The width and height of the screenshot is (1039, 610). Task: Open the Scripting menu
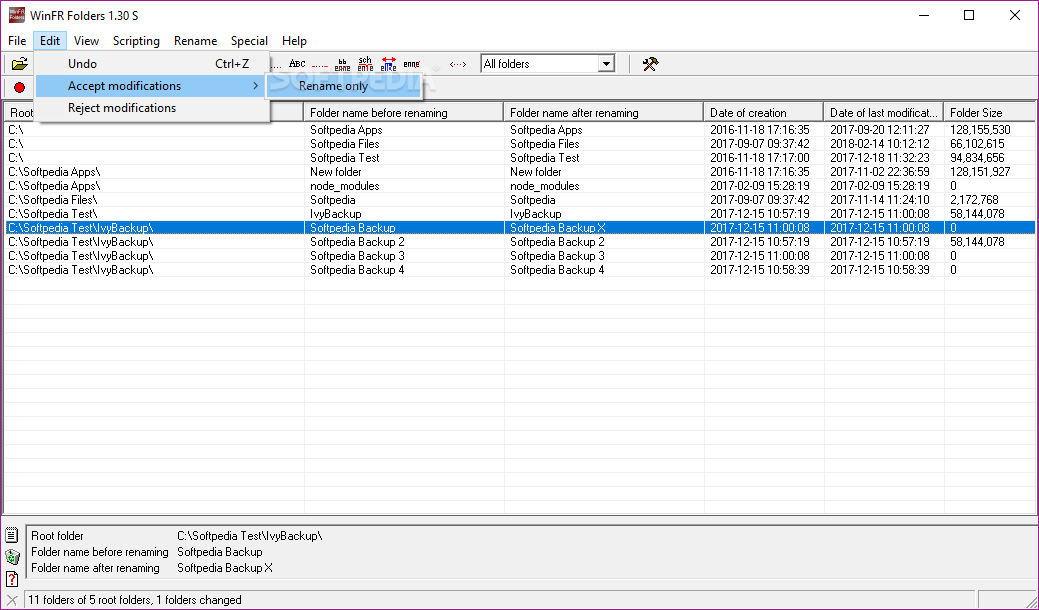coord(136,41)
